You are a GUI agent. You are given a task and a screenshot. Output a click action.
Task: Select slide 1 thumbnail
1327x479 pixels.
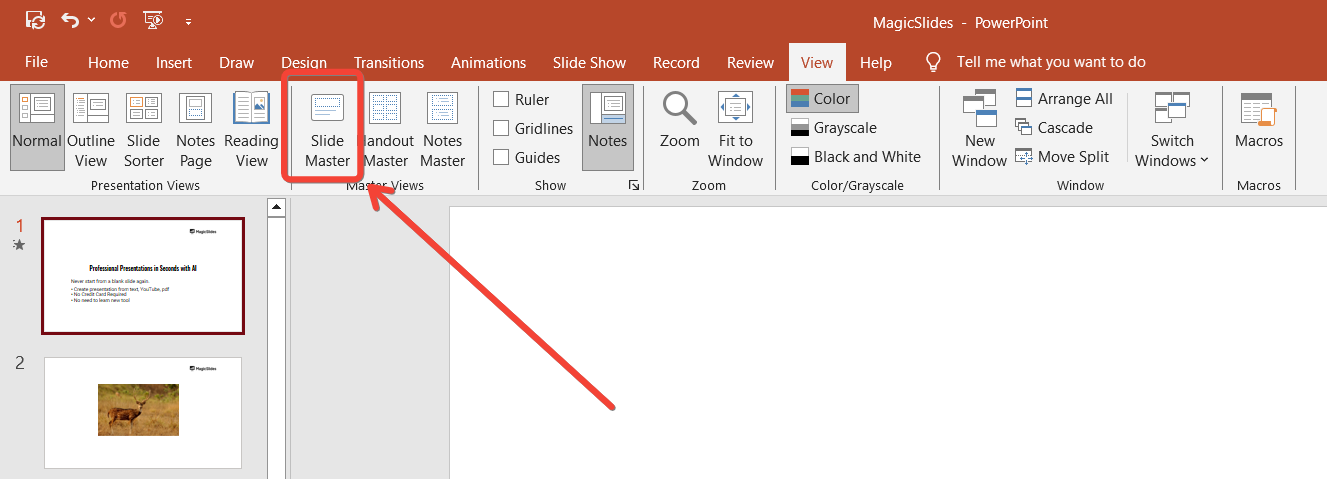click(x=143, y=276)
